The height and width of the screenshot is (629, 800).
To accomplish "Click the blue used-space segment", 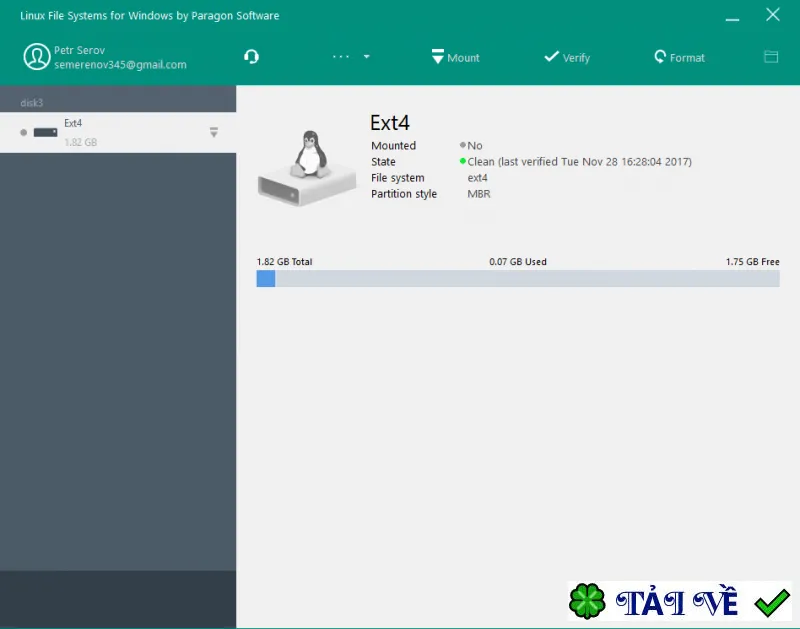I will click(266, 279).
